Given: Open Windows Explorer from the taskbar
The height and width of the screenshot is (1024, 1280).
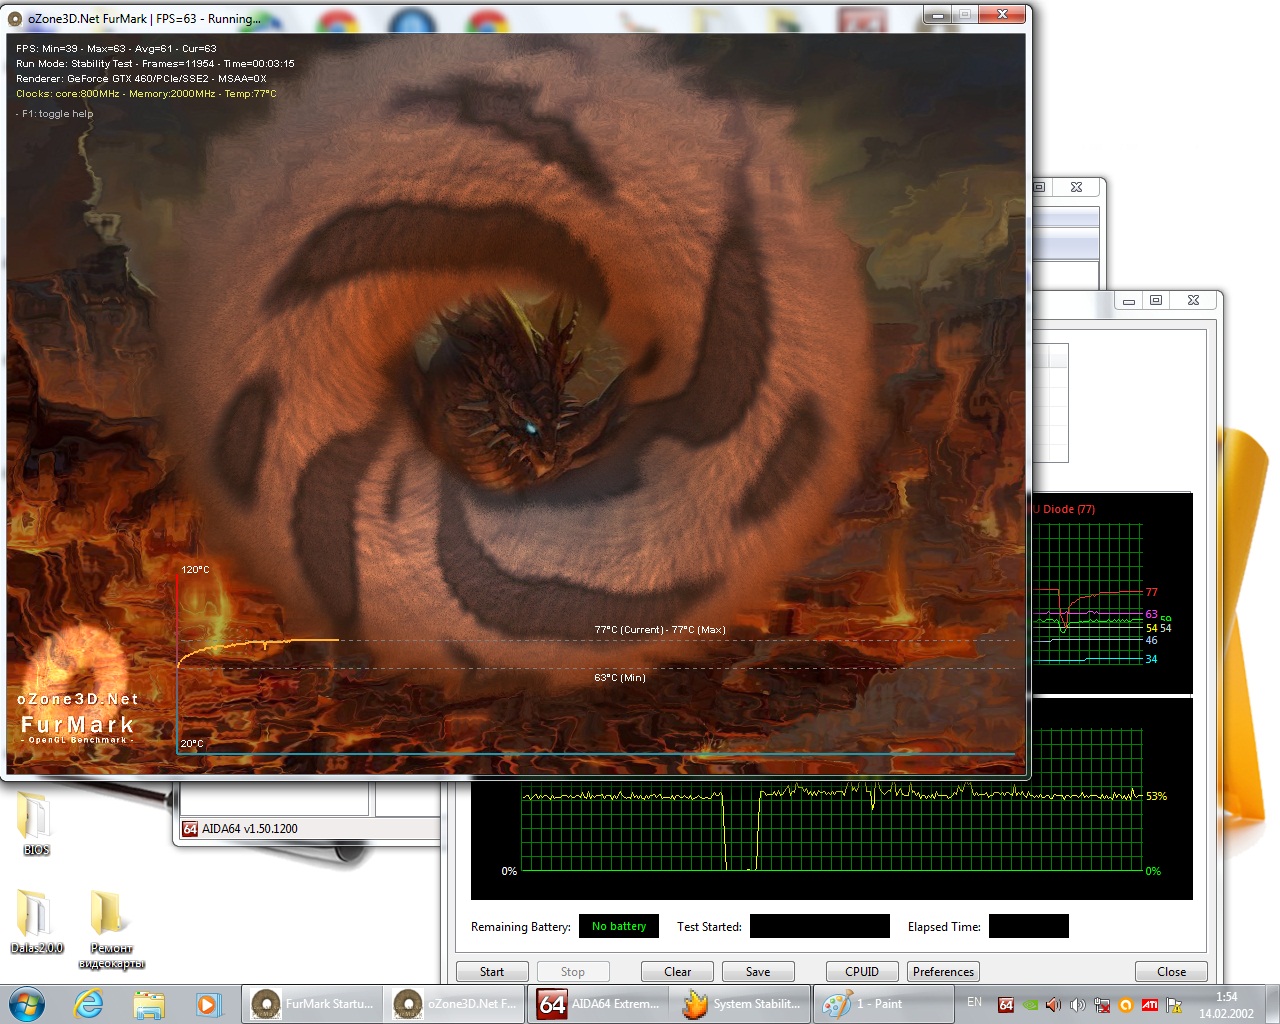Looking at the screenshot, I should pyautogui.click(x=149, y=1004).
